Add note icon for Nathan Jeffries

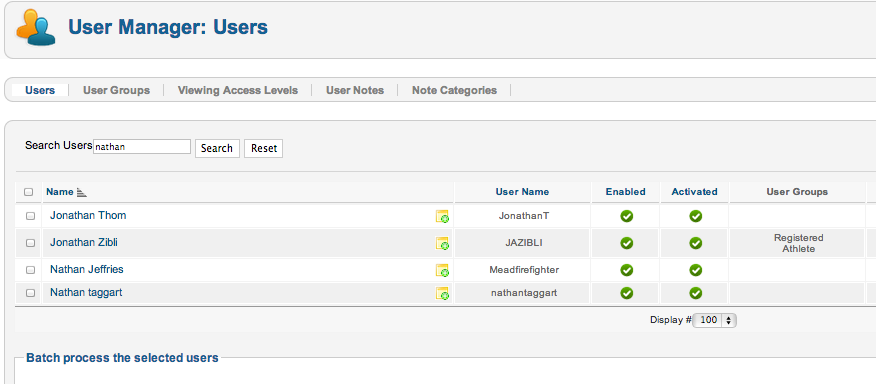(442, 271)
